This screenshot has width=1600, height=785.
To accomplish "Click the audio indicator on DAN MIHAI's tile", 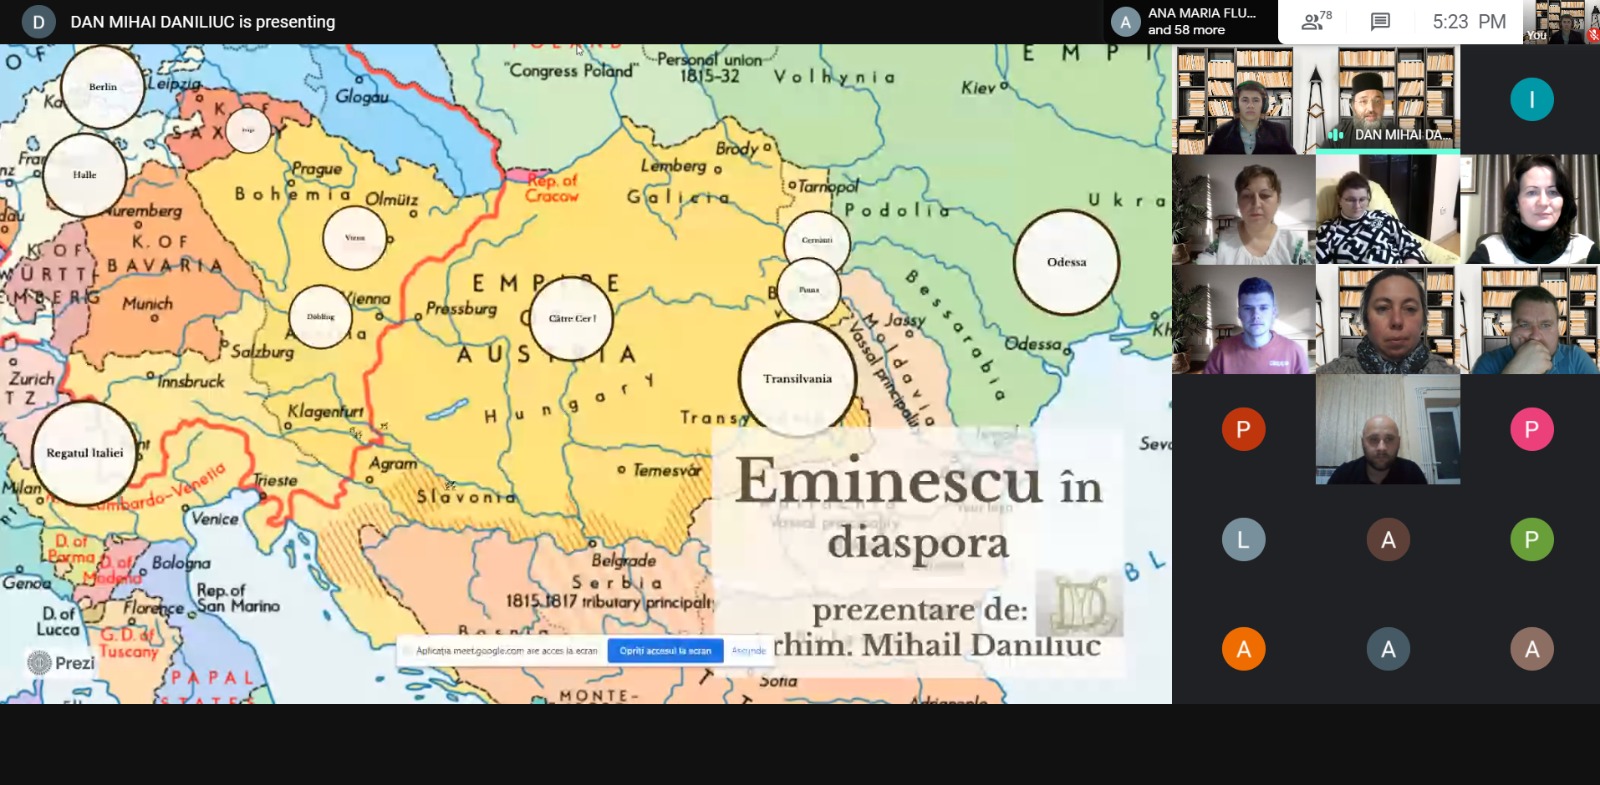I will pos(1335,135).
